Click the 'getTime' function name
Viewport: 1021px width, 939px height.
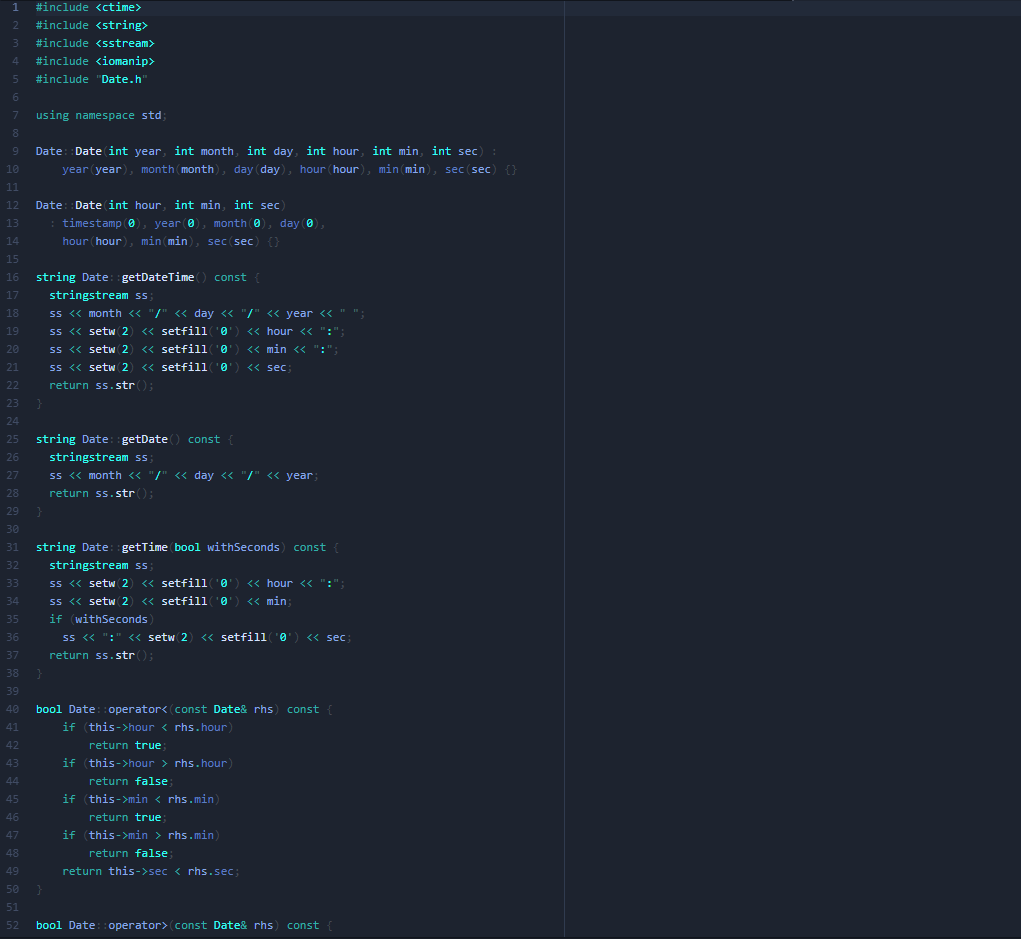(x=145, y=548)
